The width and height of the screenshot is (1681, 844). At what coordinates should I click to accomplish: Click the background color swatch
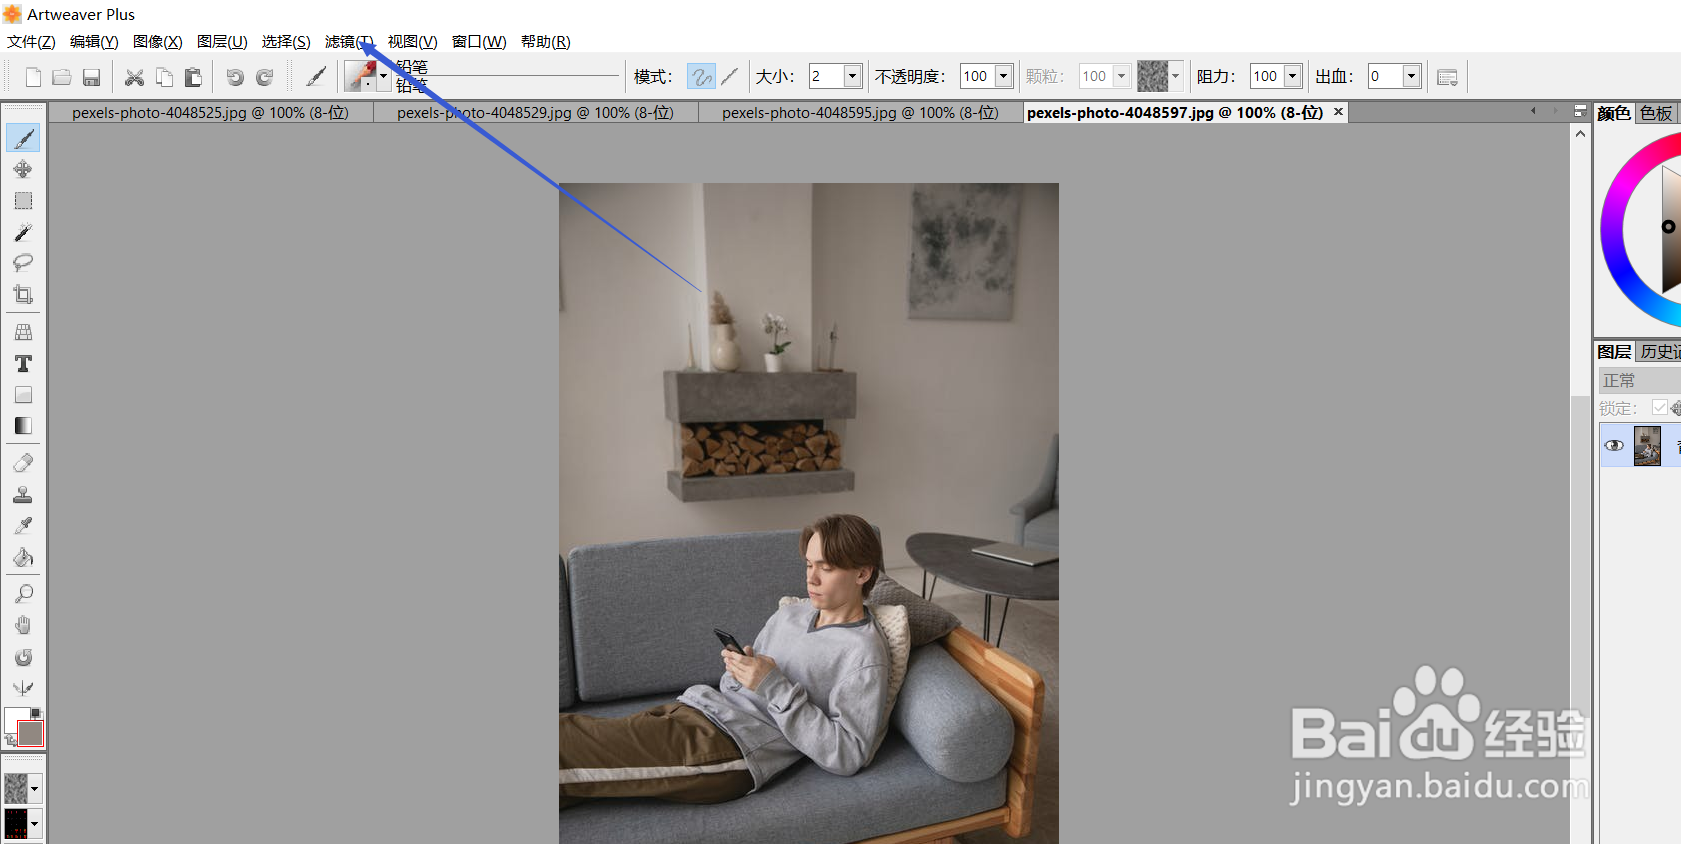tap(31, 733)
